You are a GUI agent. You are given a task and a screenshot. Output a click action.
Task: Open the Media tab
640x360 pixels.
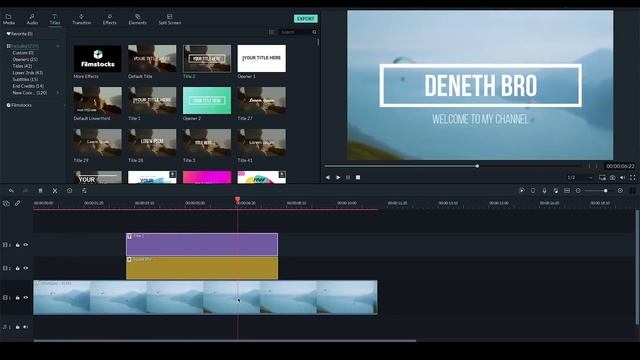9,19
